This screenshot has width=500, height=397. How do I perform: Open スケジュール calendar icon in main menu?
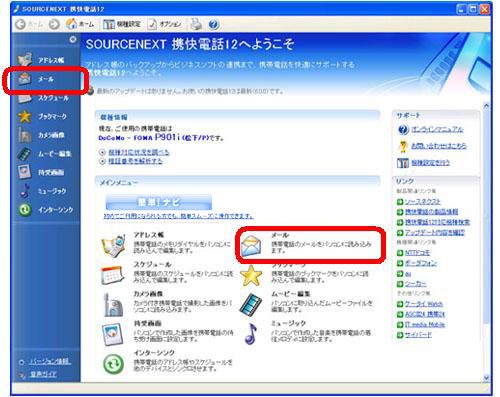pos(112,275)
